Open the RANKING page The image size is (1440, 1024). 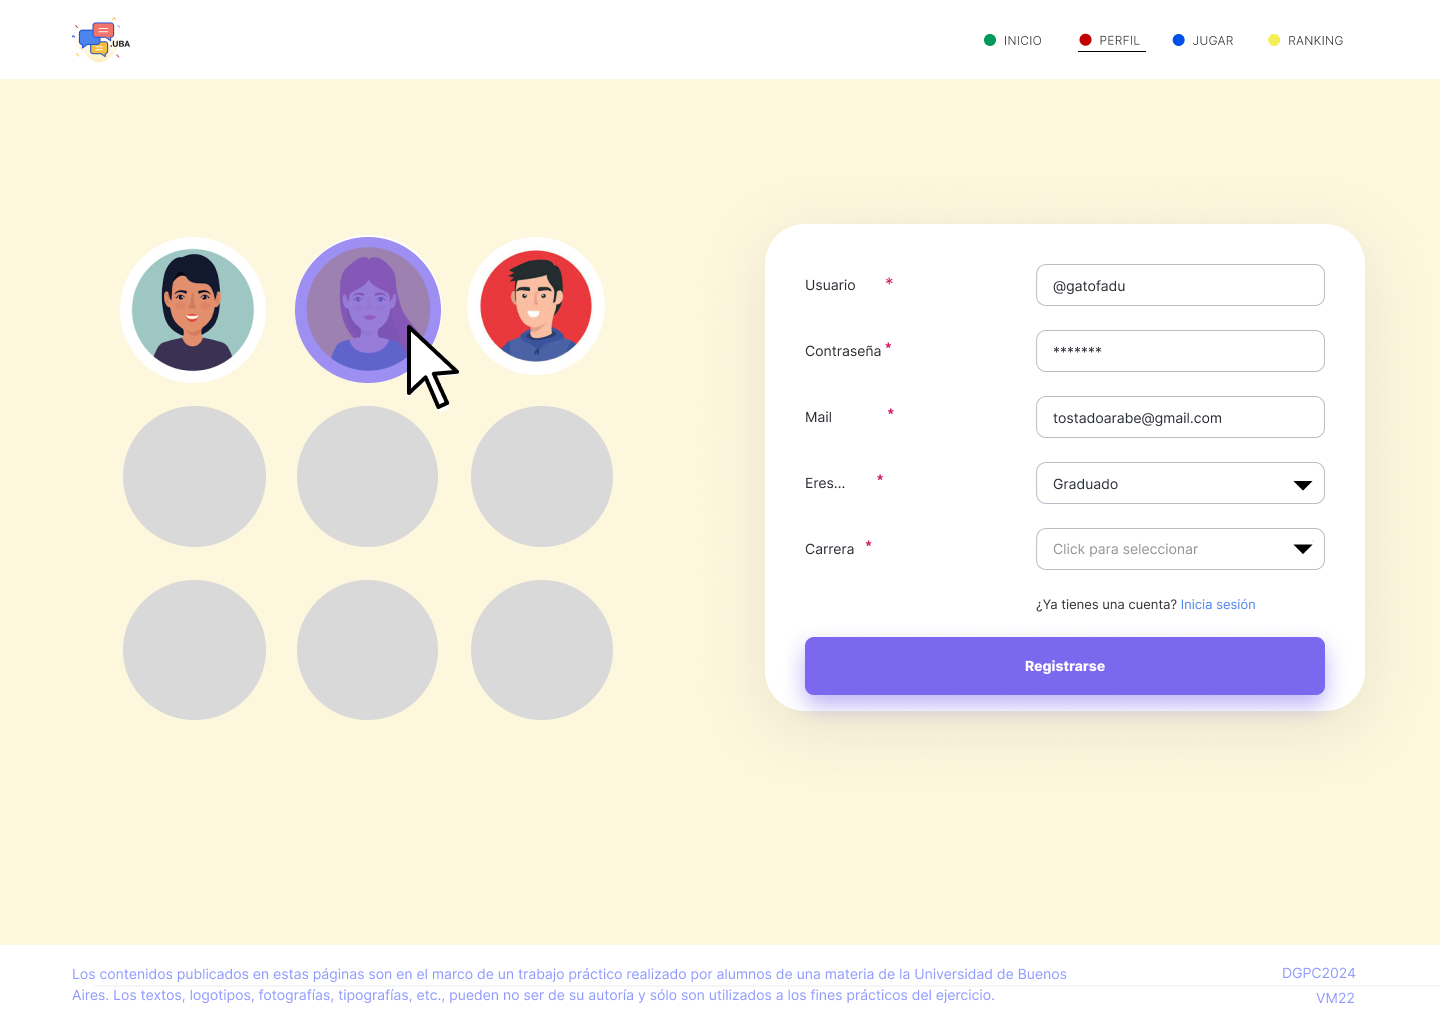pyautogui.click(x=1315, y=41)
